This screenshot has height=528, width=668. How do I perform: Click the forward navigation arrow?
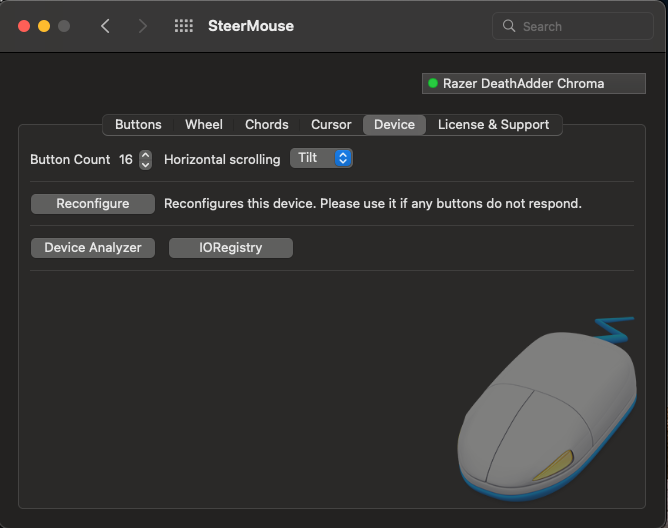143,26
